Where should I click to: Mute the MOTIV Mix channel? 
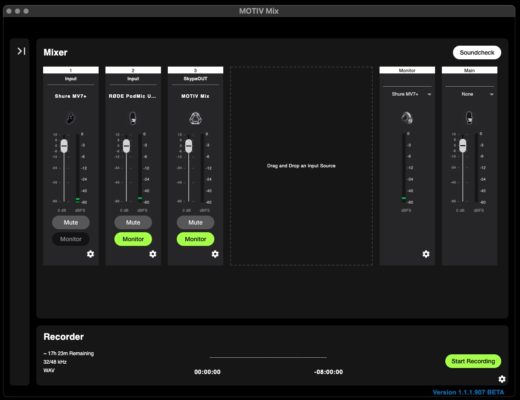point(195,222)
